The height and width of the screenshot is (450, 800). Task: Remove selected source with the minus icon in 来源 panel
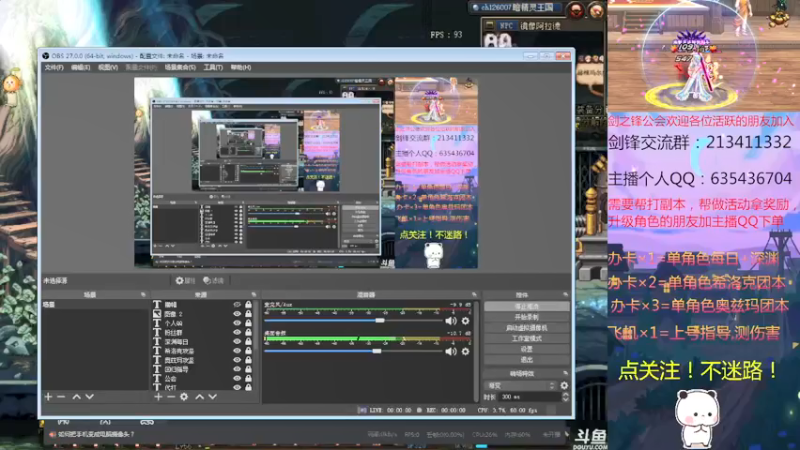coord(171,396)
